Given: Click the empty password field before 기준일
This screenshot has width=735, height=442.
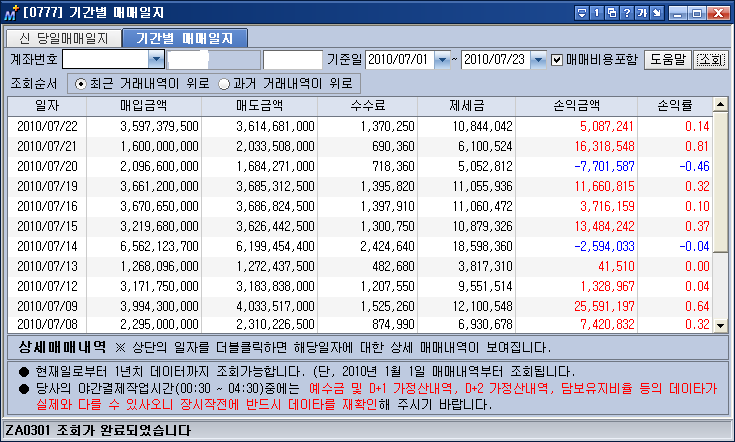Looking at the screenshot, I should 293,60.
